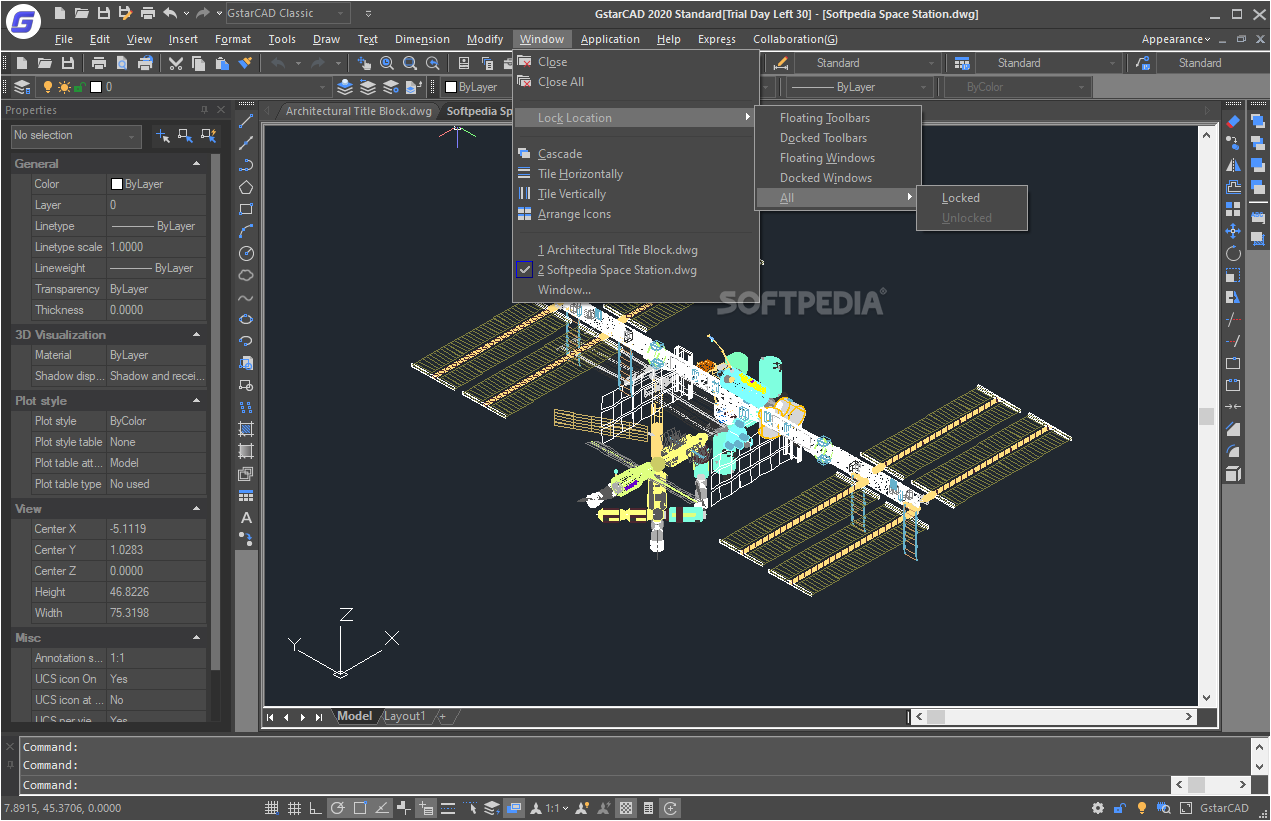Collapse the Misc section
The image size is (1271, 821).
pos(196,636)
